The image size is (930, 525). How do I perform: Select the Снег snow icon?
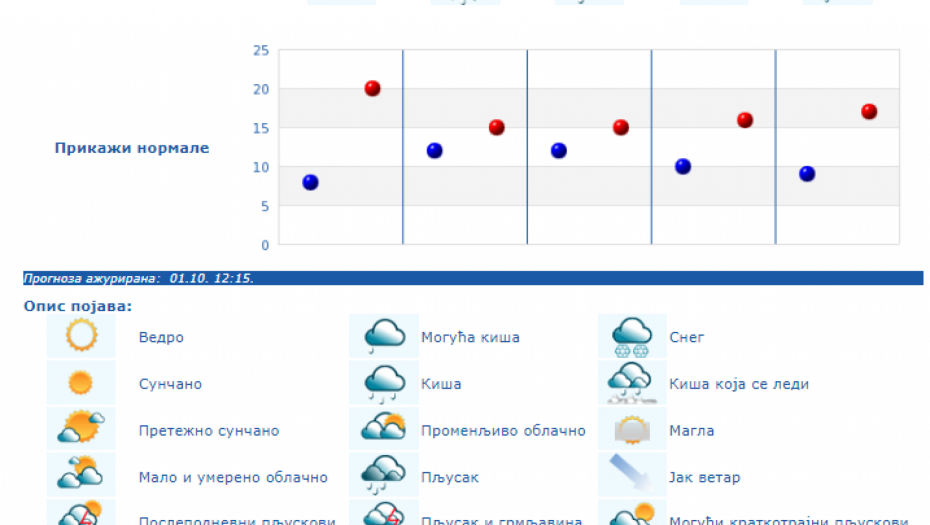click(632, 336)
